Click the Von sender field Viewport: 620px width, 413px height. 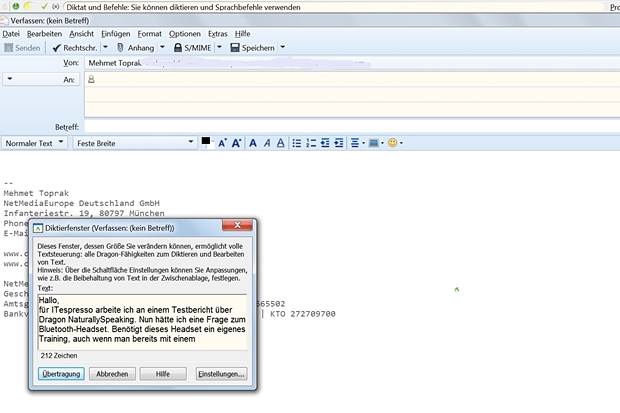click(x=352, y=63)
